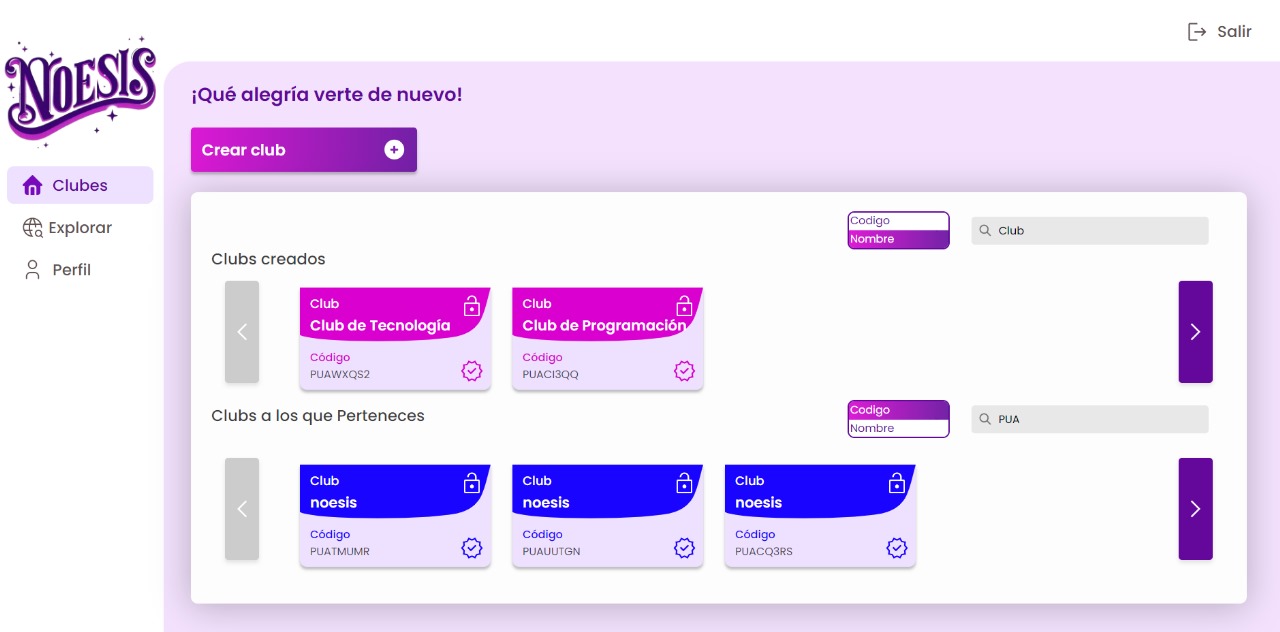This screenshot has width=1280, height=632.
Task: Click verified badge on PUAWXQS2 card
Action: pyautogui.click(x=472, y=371)
